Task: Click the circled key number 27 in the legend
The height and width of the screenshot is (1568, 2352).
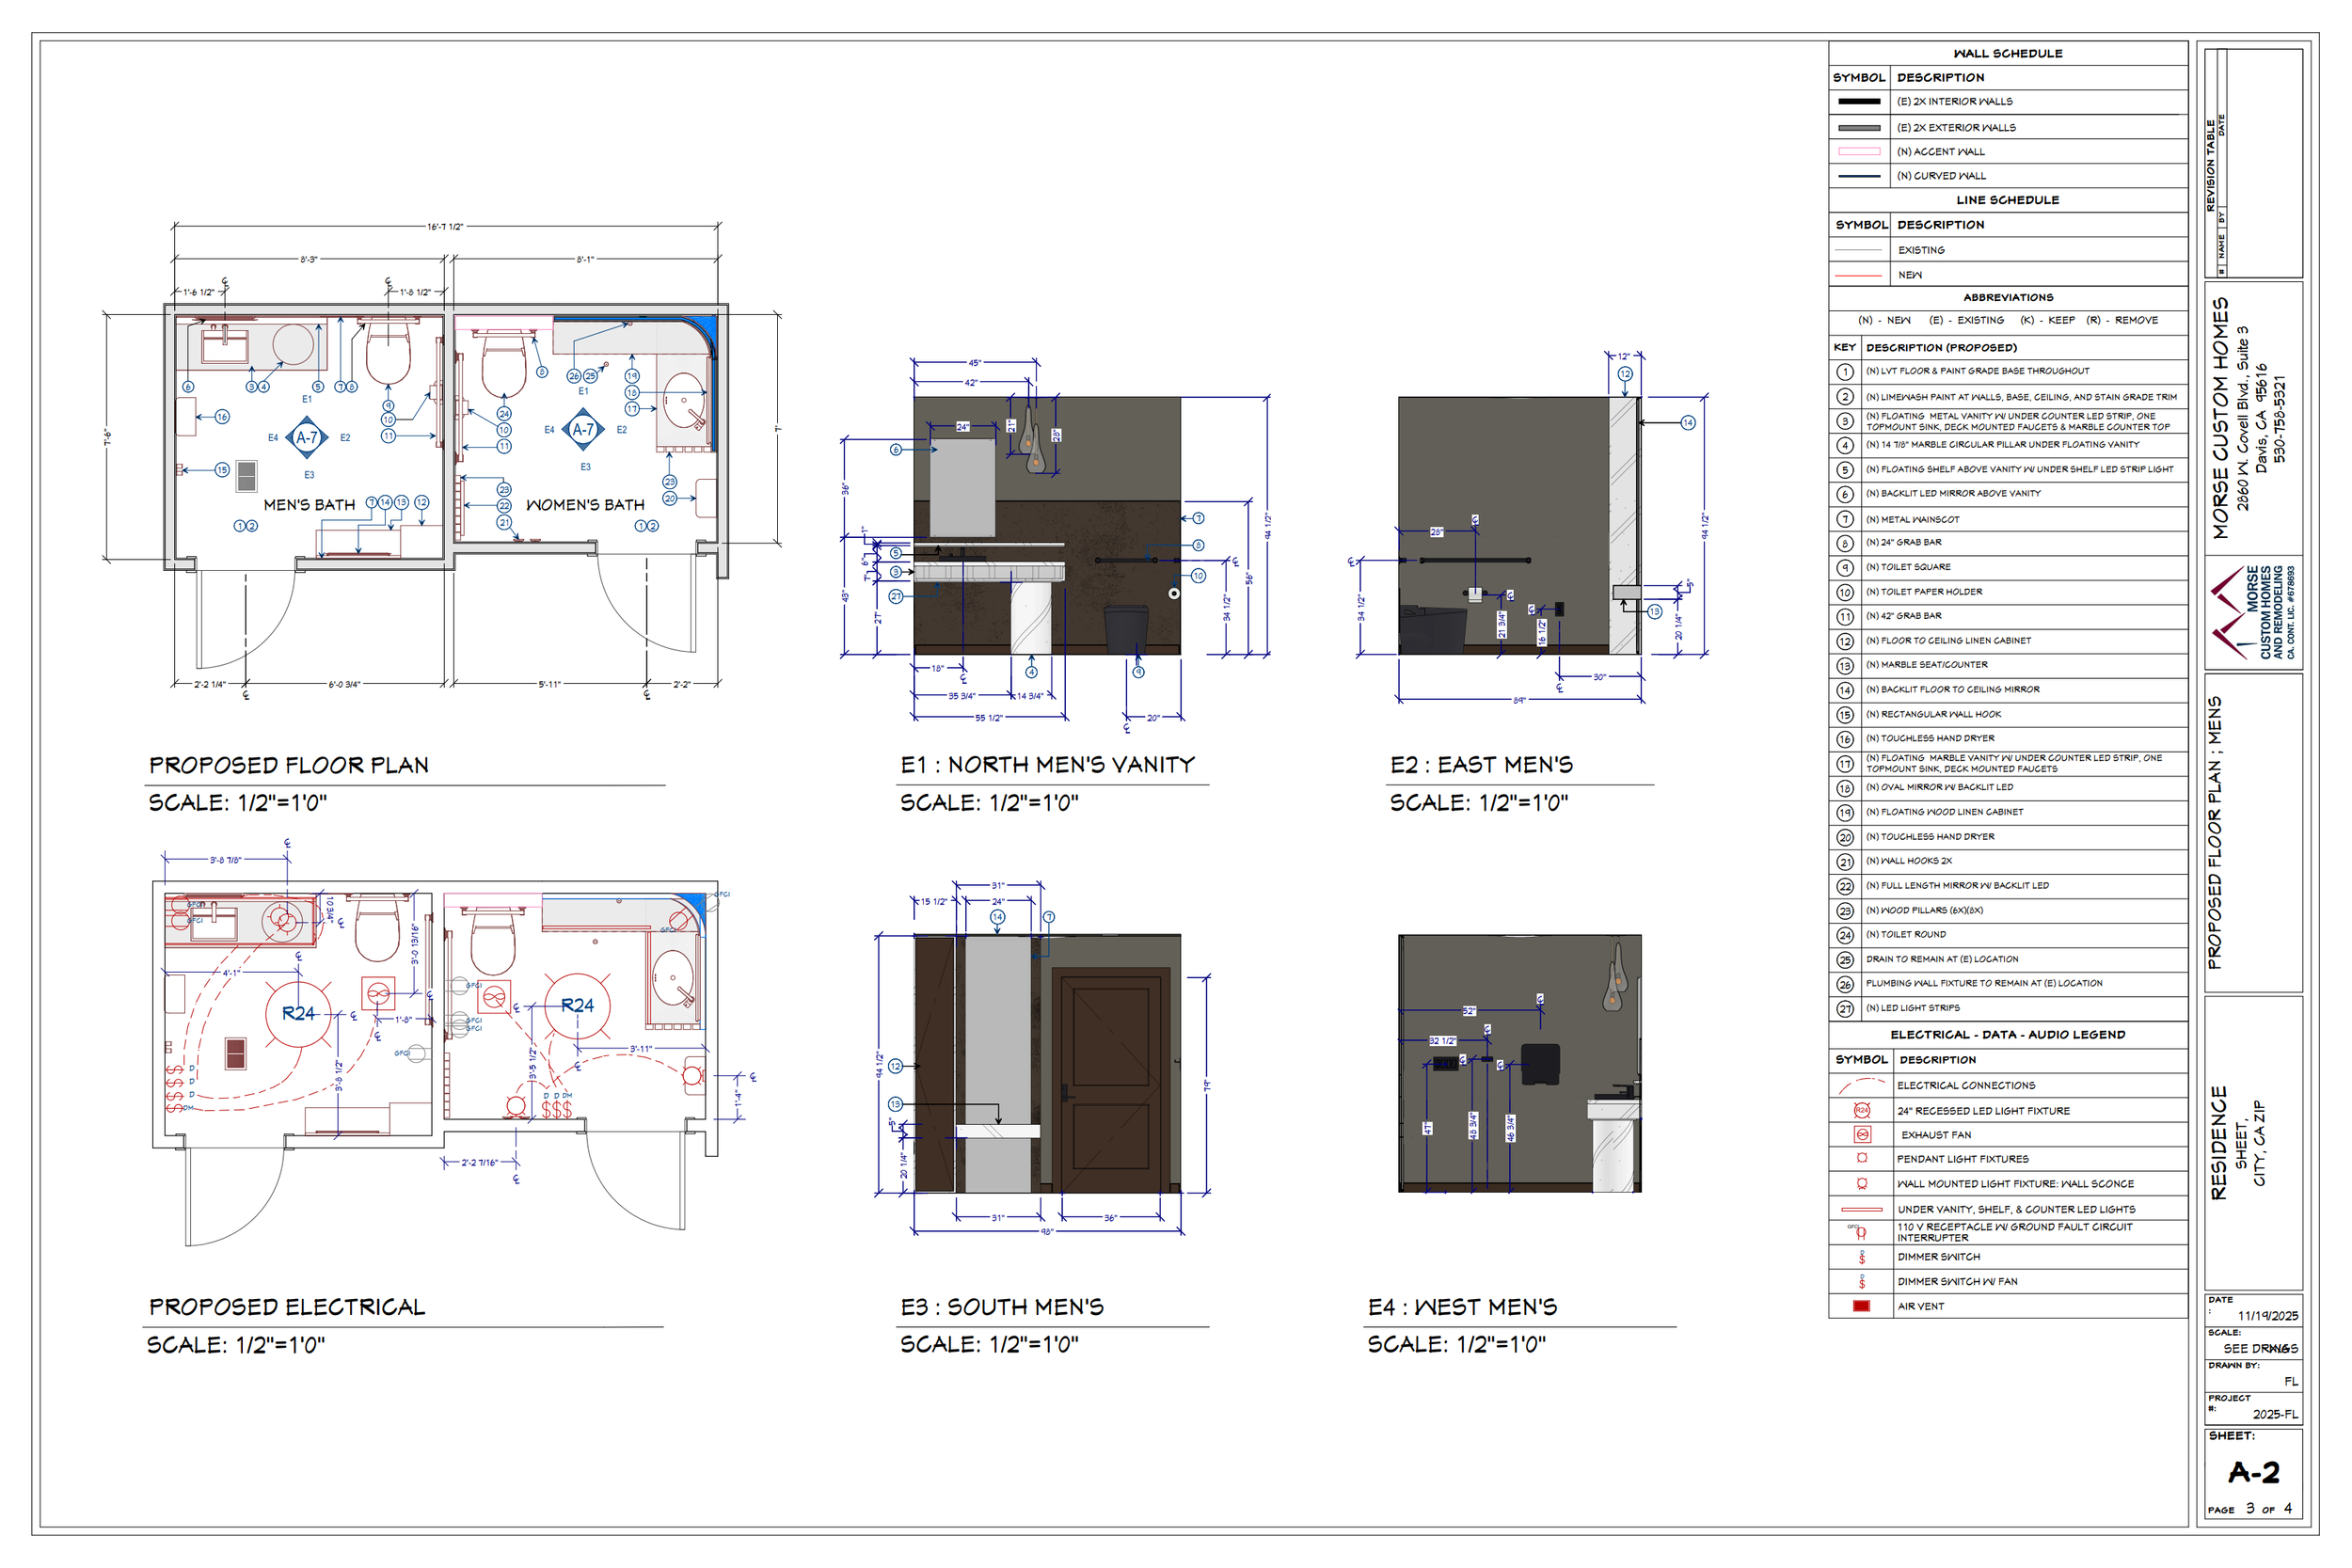Action: pyautogui.click(x=1845, y=1008)
